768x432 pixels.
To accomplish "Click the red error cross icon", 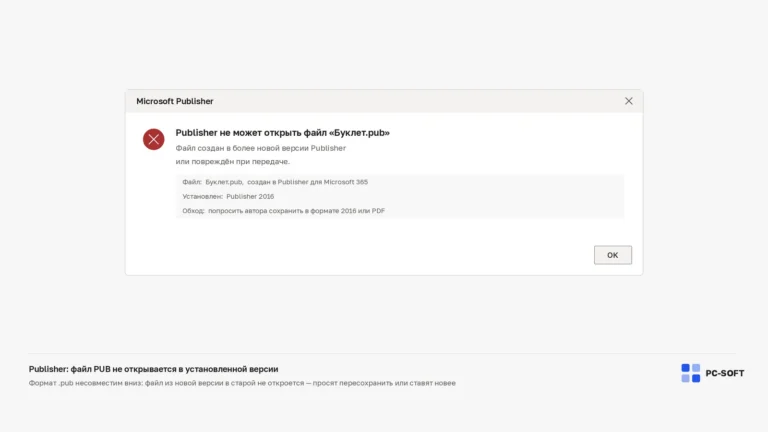I will coord(153,139).
